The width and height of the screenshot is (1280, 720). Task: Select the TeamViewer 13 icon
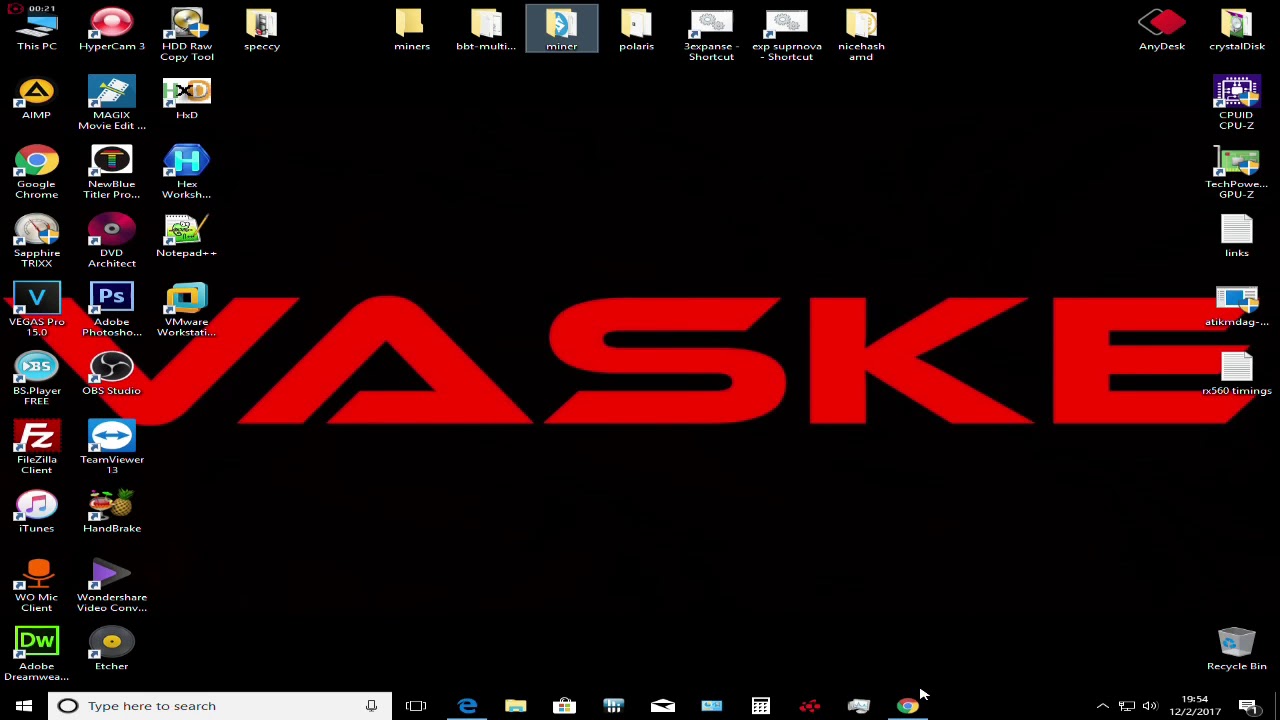(x=111, y=449)
